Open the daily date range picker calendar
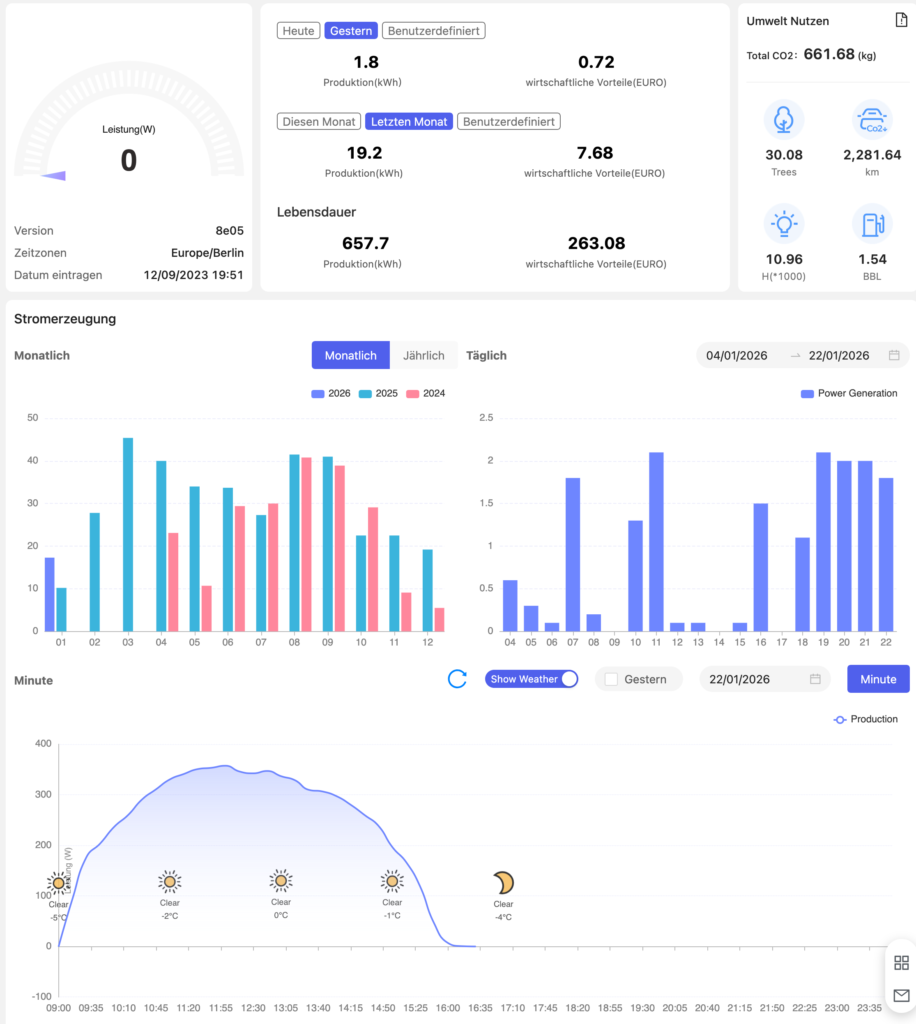This screenshot has height=1024, width=916. click(894, 355)
